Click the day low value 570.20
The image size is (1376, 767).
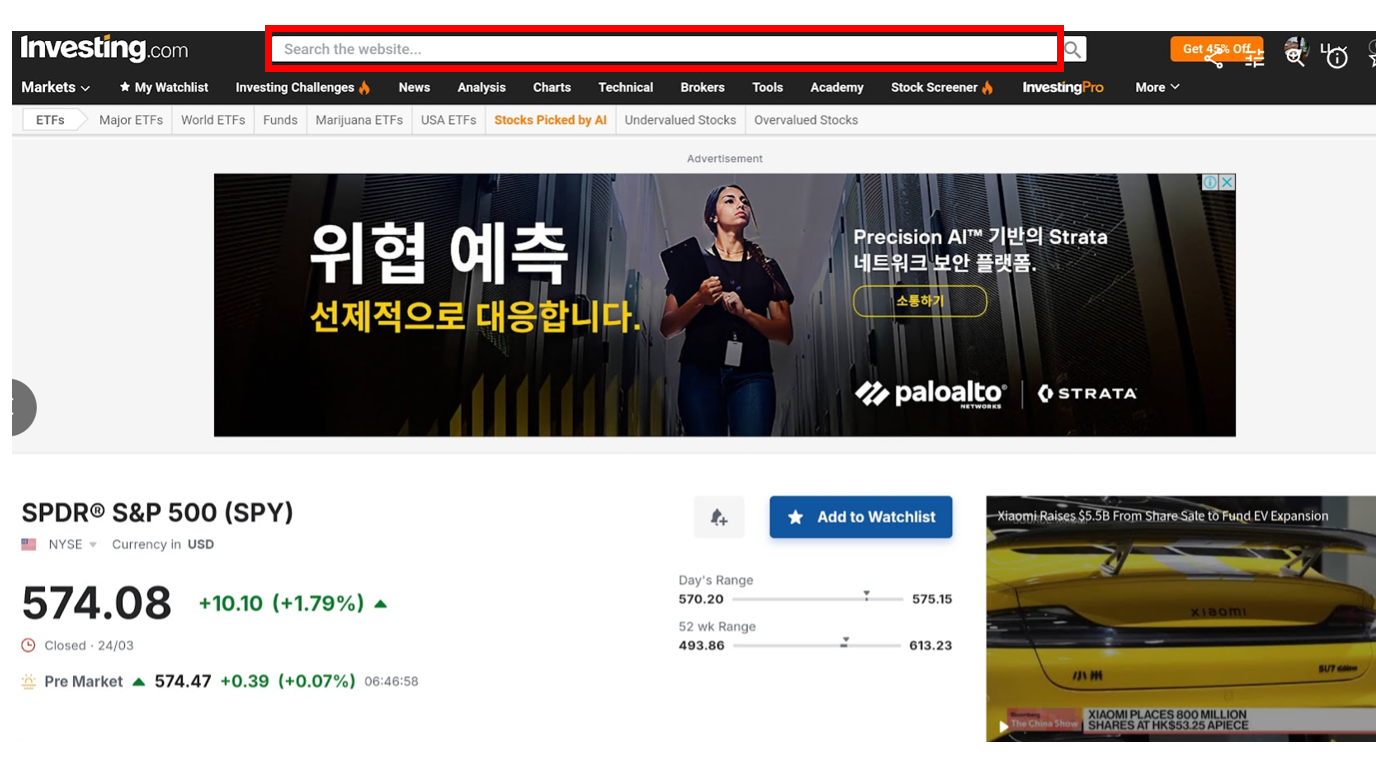pos(701,599)
